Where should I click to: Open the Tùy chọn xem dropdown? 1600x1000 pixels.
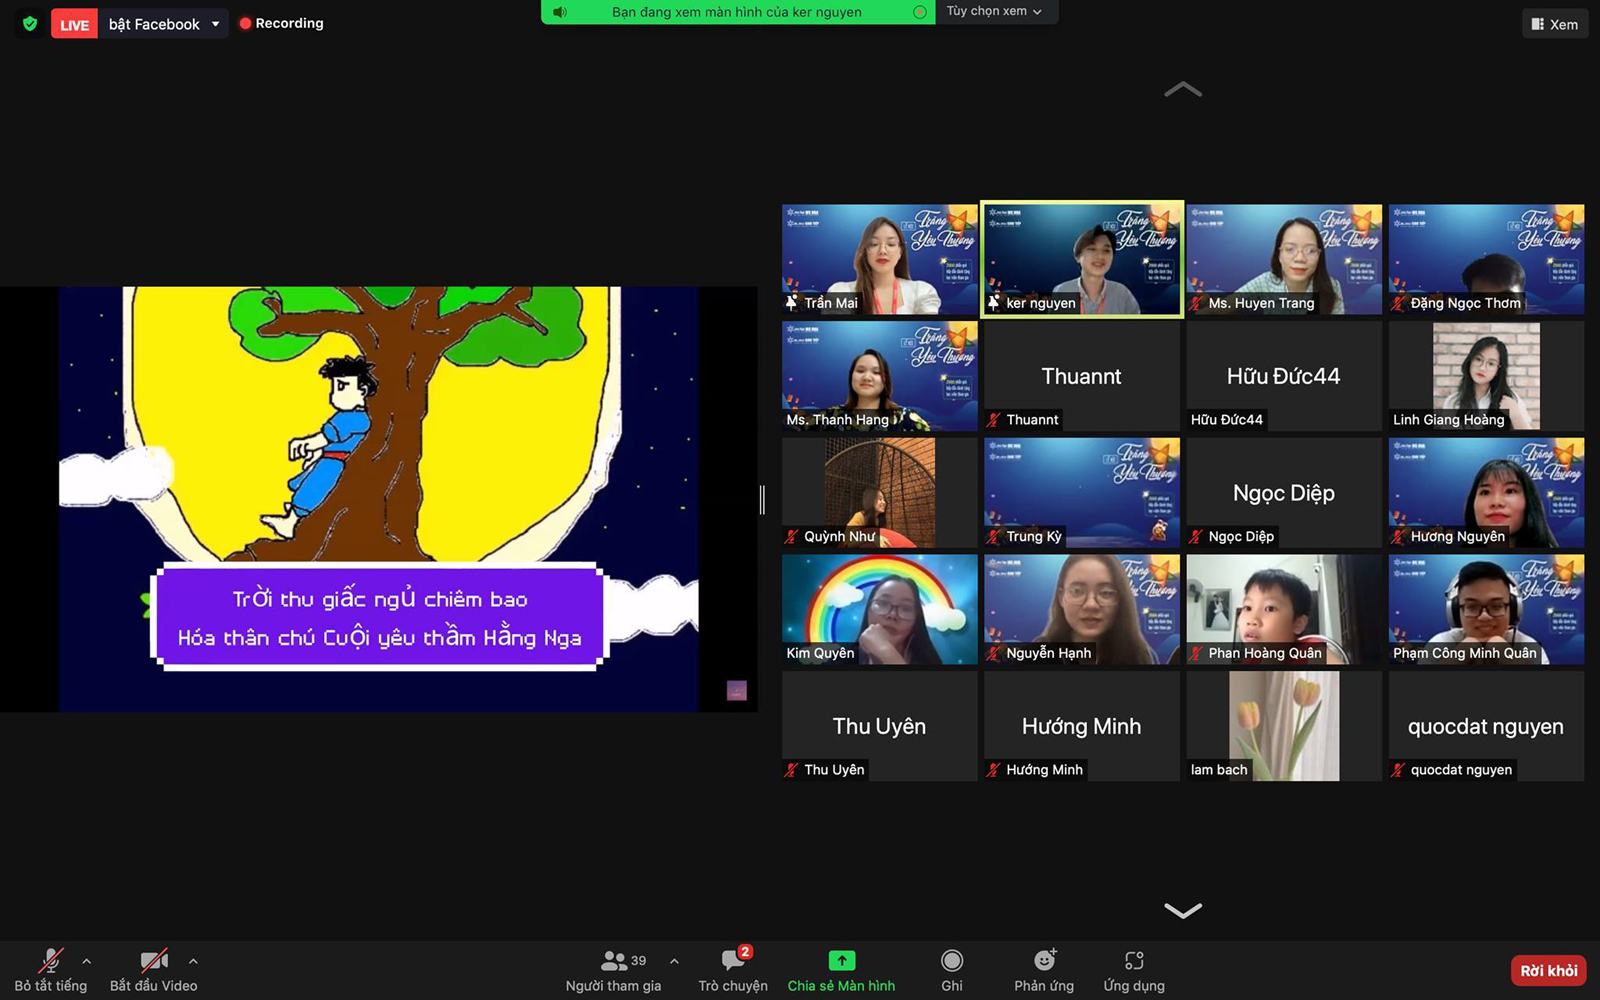coord(995,12)
